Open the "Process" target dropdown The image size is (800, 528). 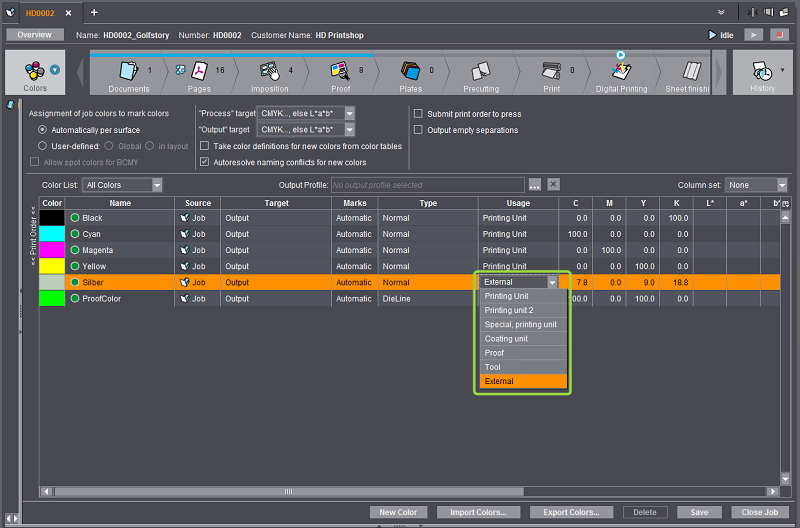tap(306, 114)
